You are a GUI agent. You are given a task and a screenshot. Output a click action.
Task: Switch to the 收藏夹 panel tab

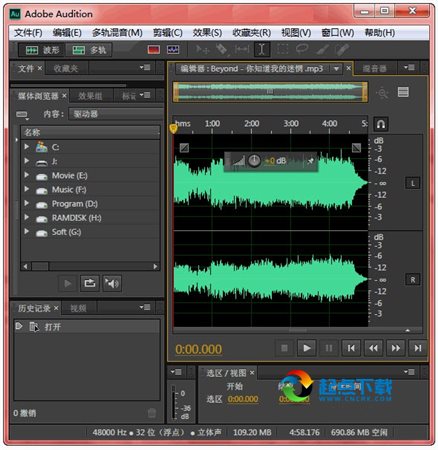tap(66, 69)
